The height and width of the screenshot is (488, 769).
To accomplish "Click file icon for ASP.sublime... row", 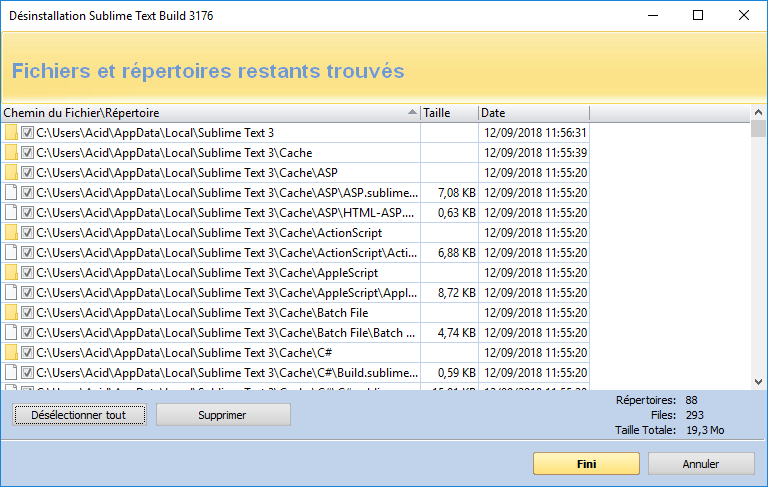I will tap(11, 193).
